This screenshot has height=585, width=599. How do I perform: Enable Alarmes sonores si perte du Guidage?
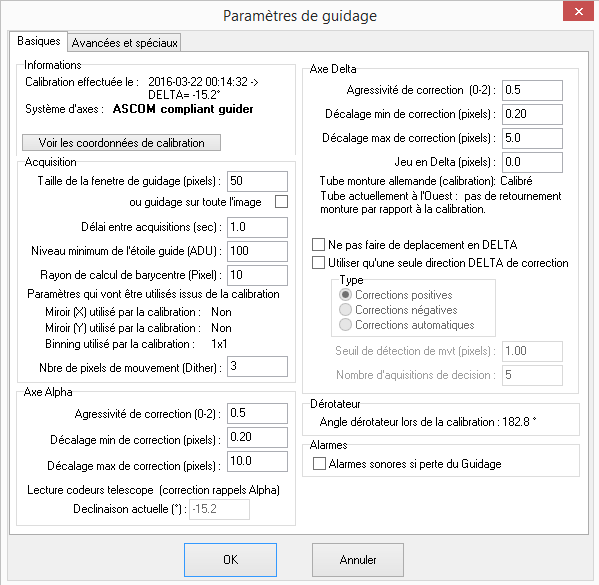(x=319, y=463)
